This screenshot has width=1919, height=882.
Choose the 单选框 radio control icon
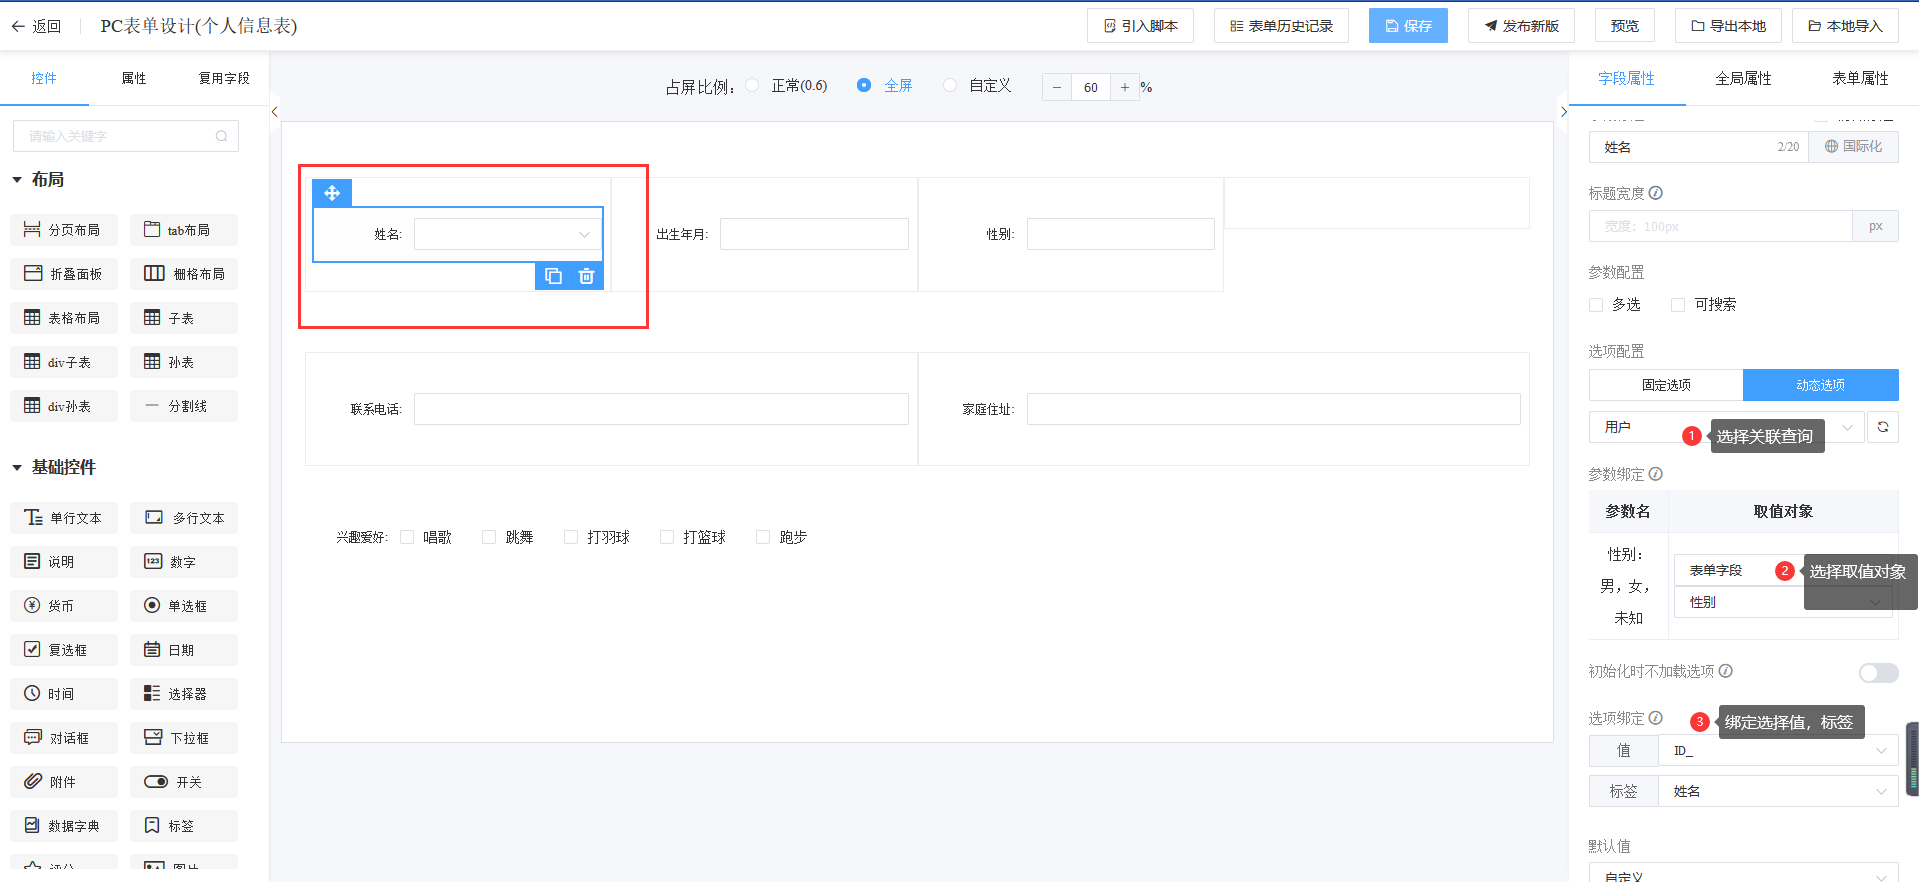(152, 606)
